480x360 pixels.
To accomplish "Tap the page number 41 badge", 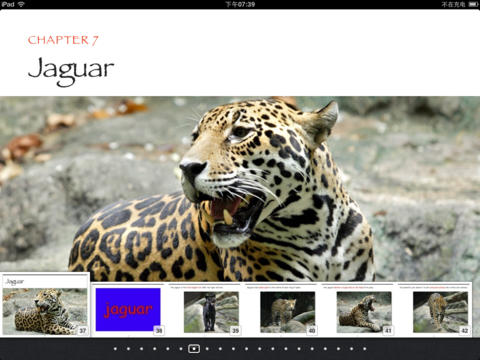I will (x=388, y=330).
